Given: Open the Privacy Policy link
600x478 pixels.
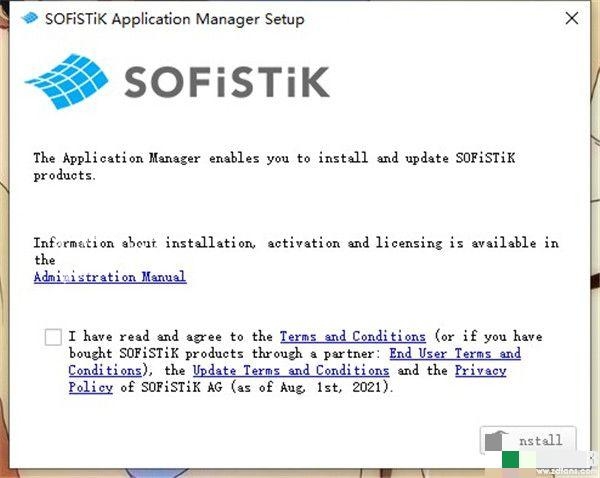Looking at the screenshot, I should point(481,370).
